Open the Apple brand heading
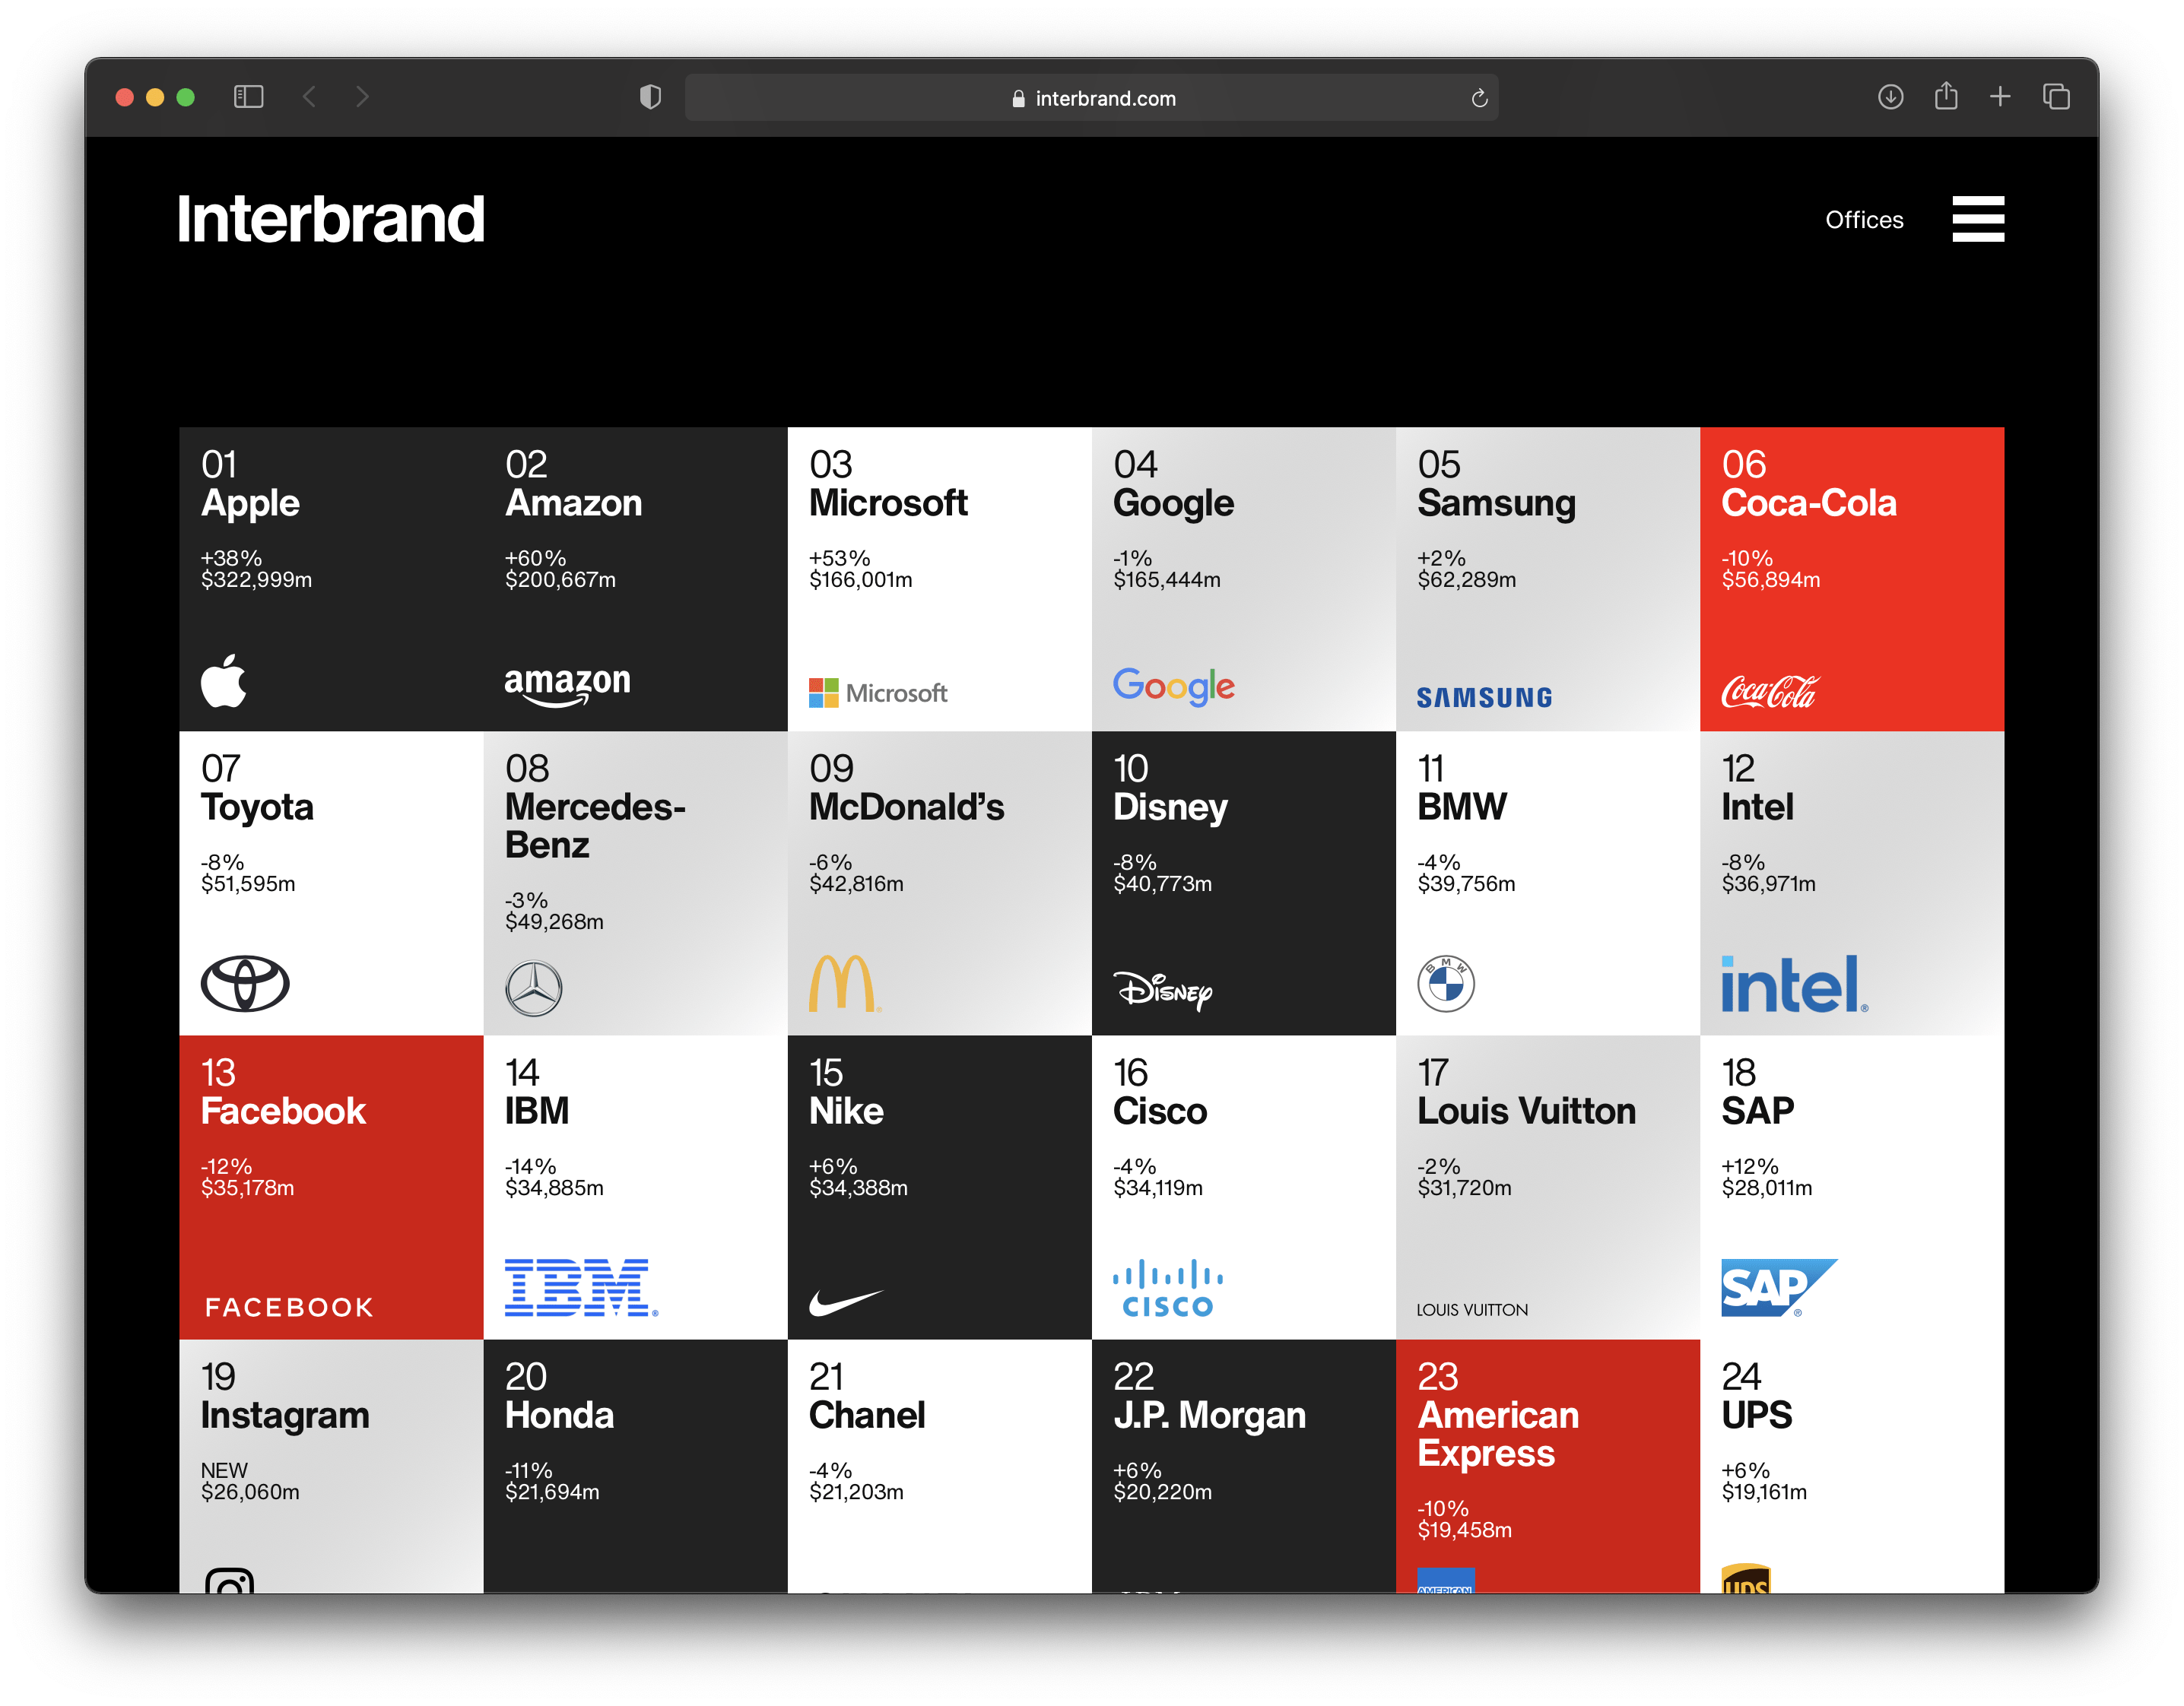This screenshot has width=2184, height=1706. [250, 503]
